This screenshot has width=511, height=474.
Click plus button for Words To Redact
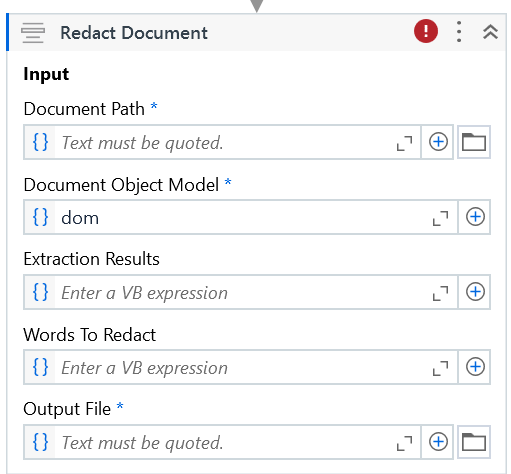[475, 367]
